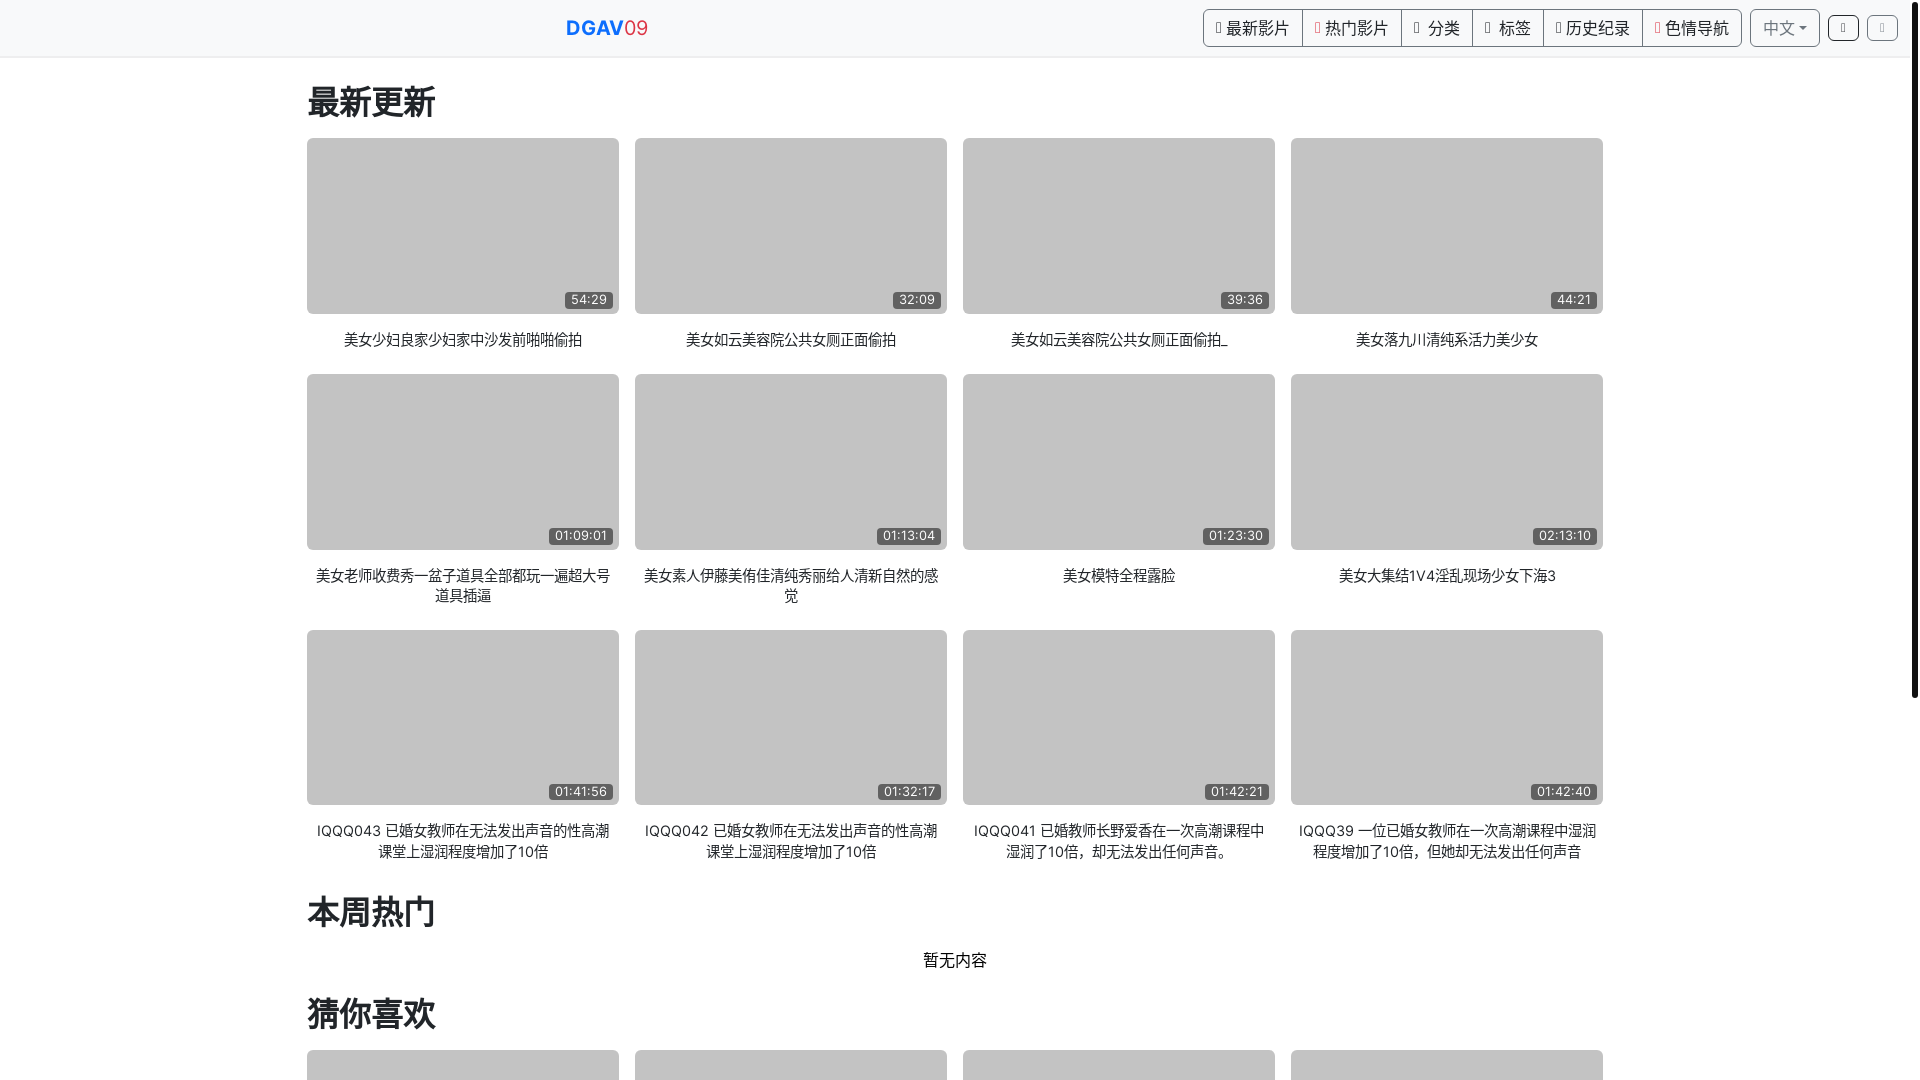Viewport: 1920px width, 1080px height.
Task: Open the thumbnail with duration 01:41:56
Action: (x=463, y=717)
